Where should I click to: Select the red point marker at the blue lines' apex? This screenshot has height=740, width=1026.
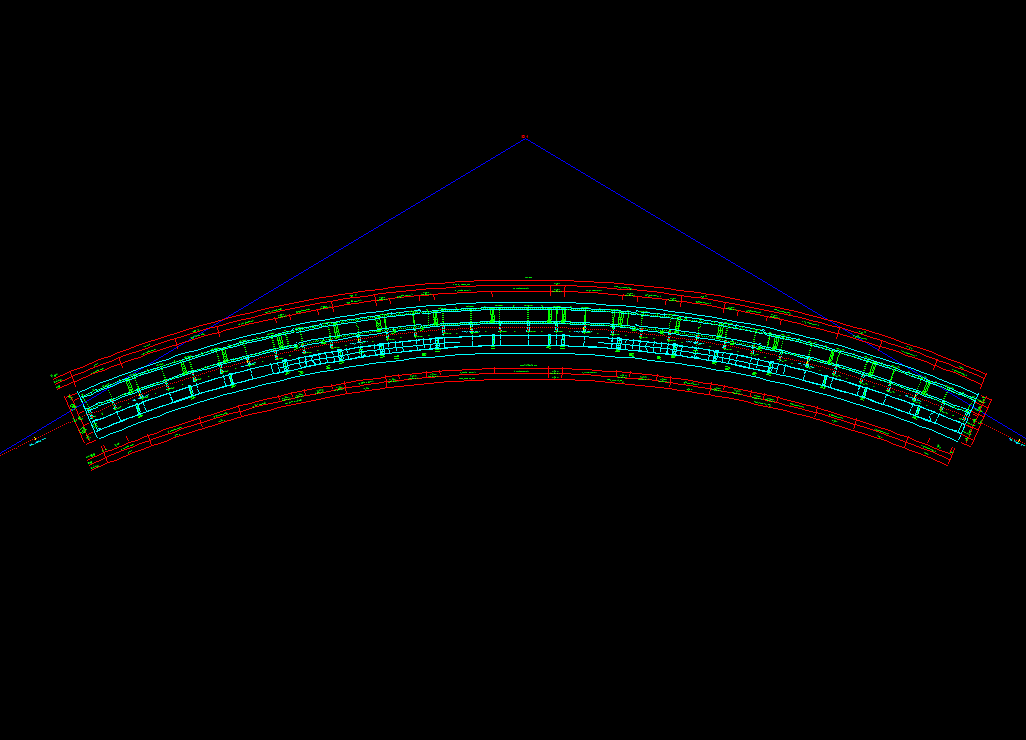point(525,137)
